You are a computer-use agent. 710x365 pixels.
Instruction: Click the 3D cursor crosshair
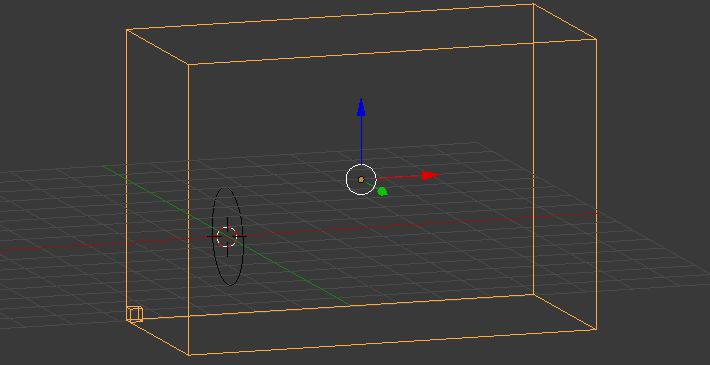tap(227, 236)
